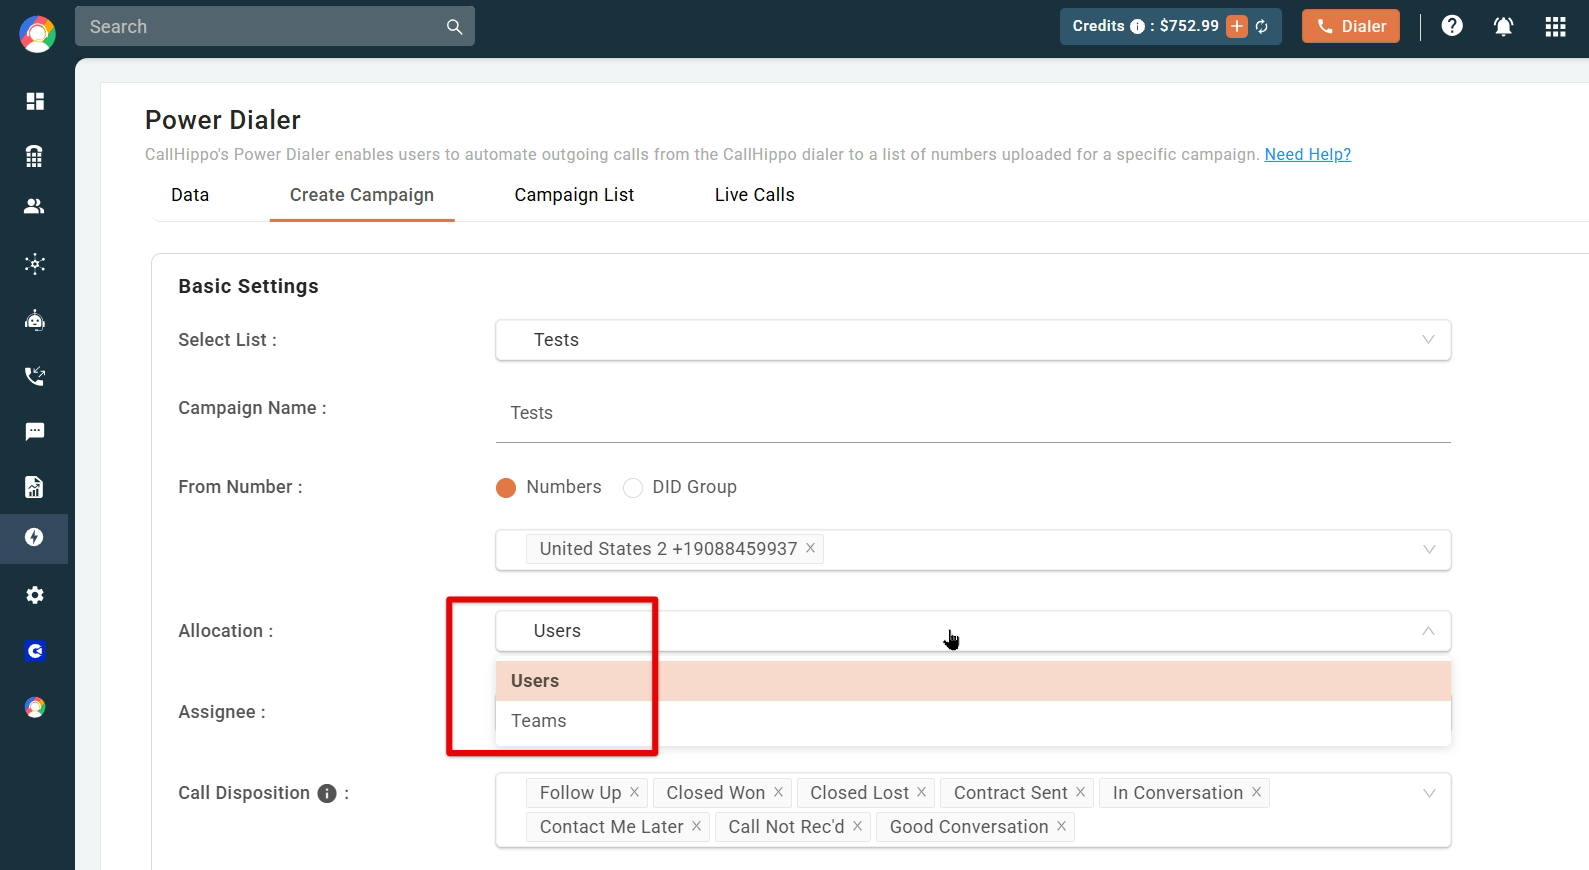The image size is (1589, 870).
Task: Open the Messages chat icon in sidebar
Action: click(35, 431)
